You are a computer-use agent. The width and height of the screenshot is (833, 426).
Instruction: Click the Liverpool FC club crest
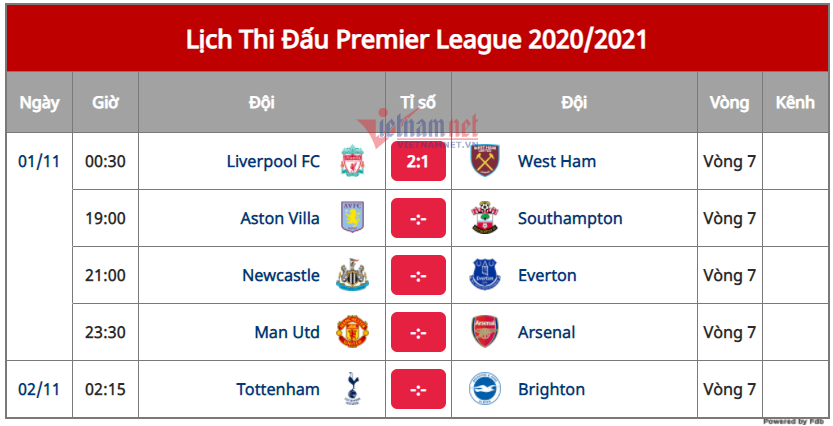pyautogui.click(x=351, y=161)
